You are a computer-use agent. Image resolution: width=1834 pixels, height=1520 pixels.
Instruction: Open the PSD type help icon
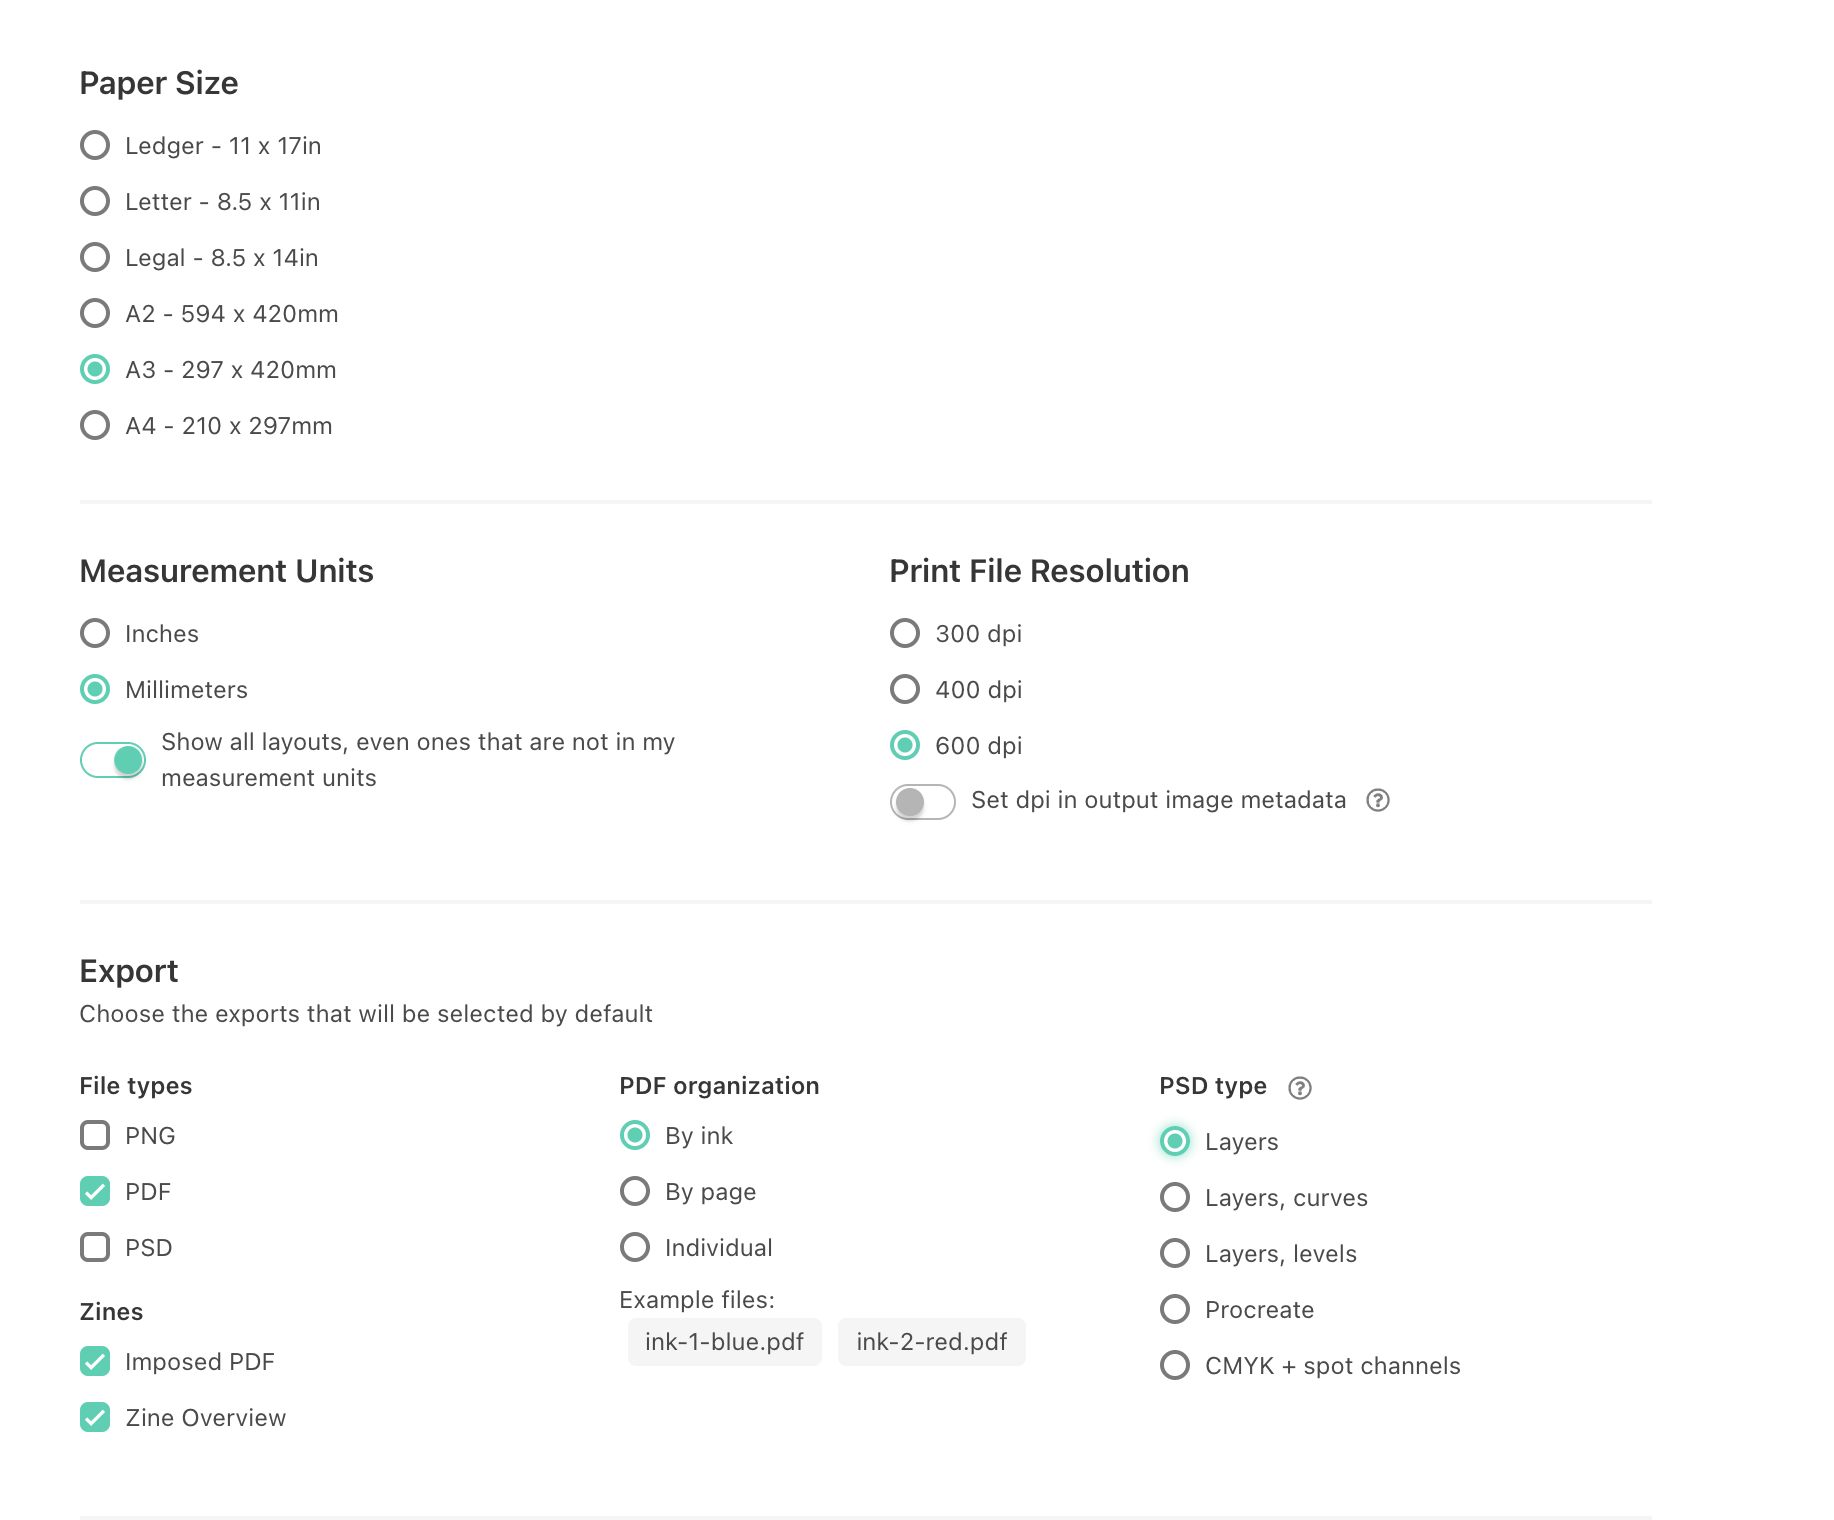(x=1300, y=1088)
